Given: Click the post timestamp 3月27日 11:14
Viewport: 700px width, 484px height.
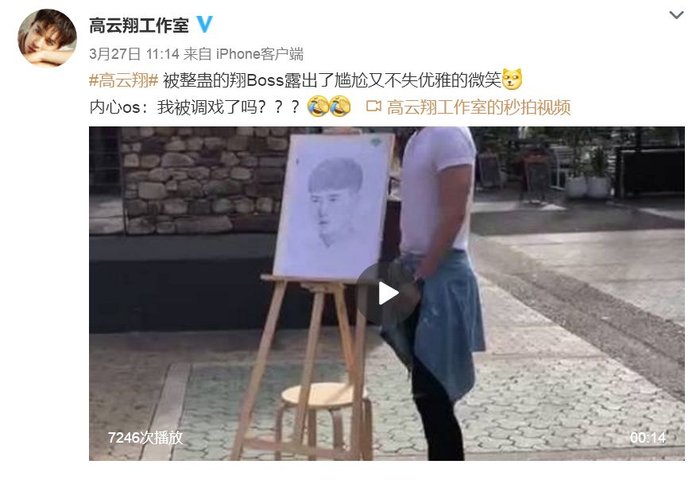Looking at the screenshot, I should pyautogui.click(x=134, y=54).
